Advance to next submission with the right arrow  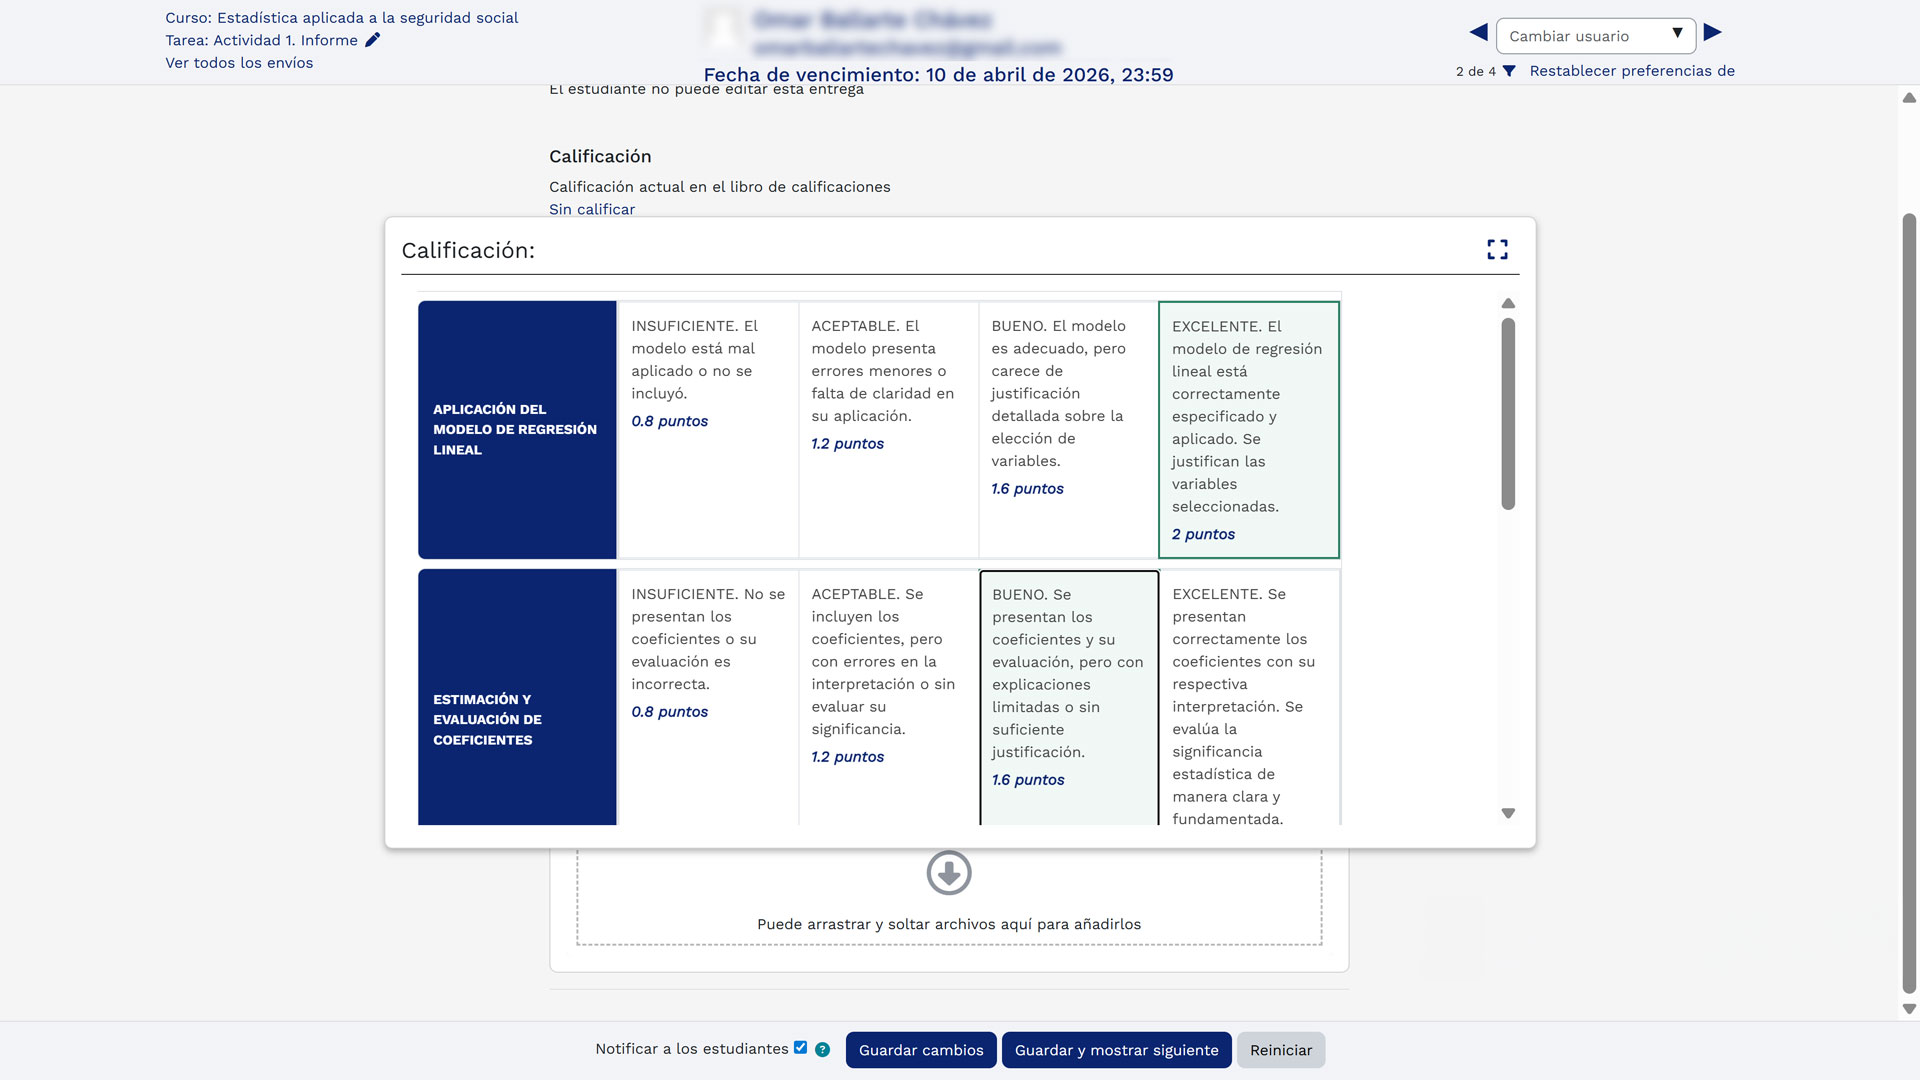point(1712,32)
